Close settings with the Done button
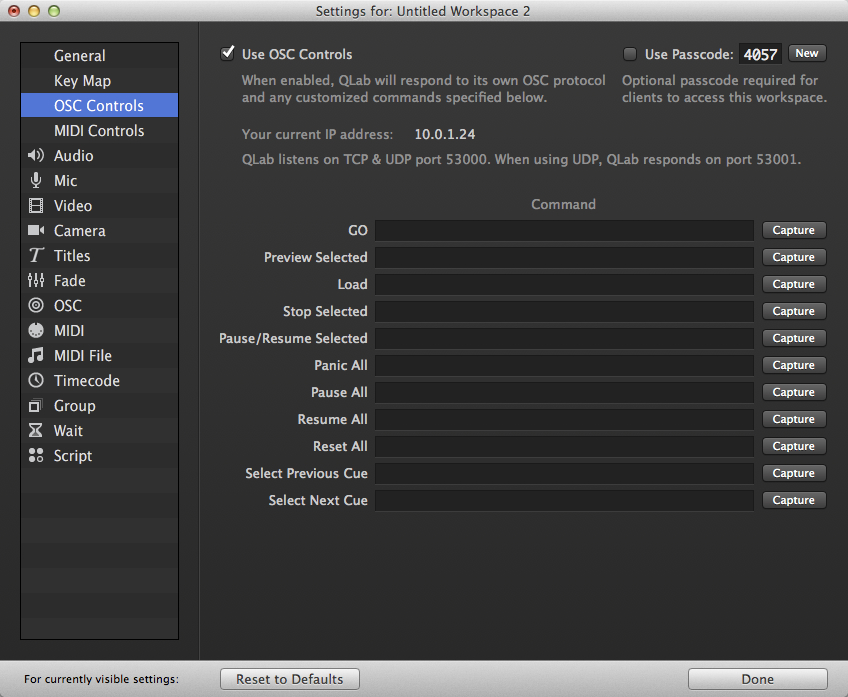The image size is (848, 697). pyautogui.click(x=757, y=679)
